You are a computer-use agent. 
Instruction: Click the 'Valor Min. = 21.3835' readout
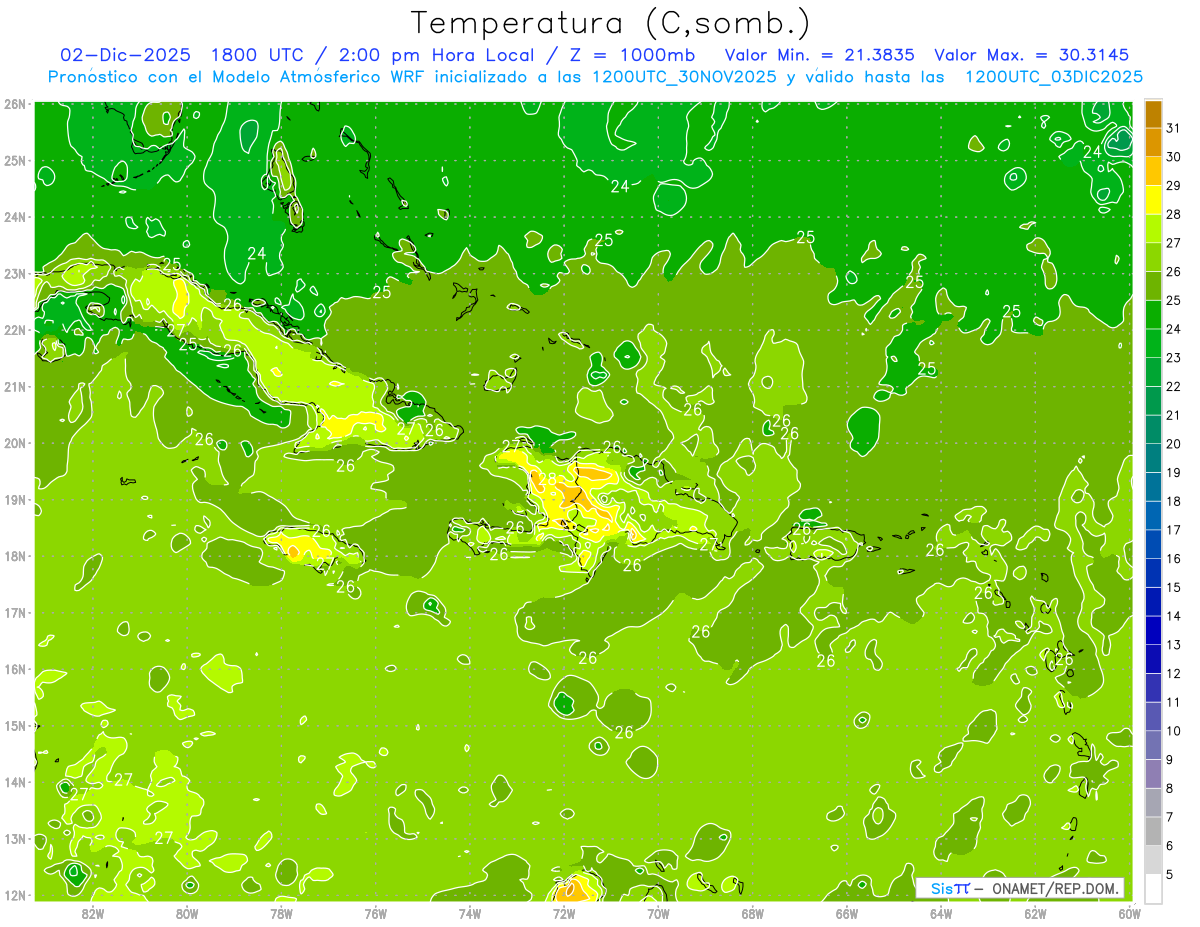point(819,55)
